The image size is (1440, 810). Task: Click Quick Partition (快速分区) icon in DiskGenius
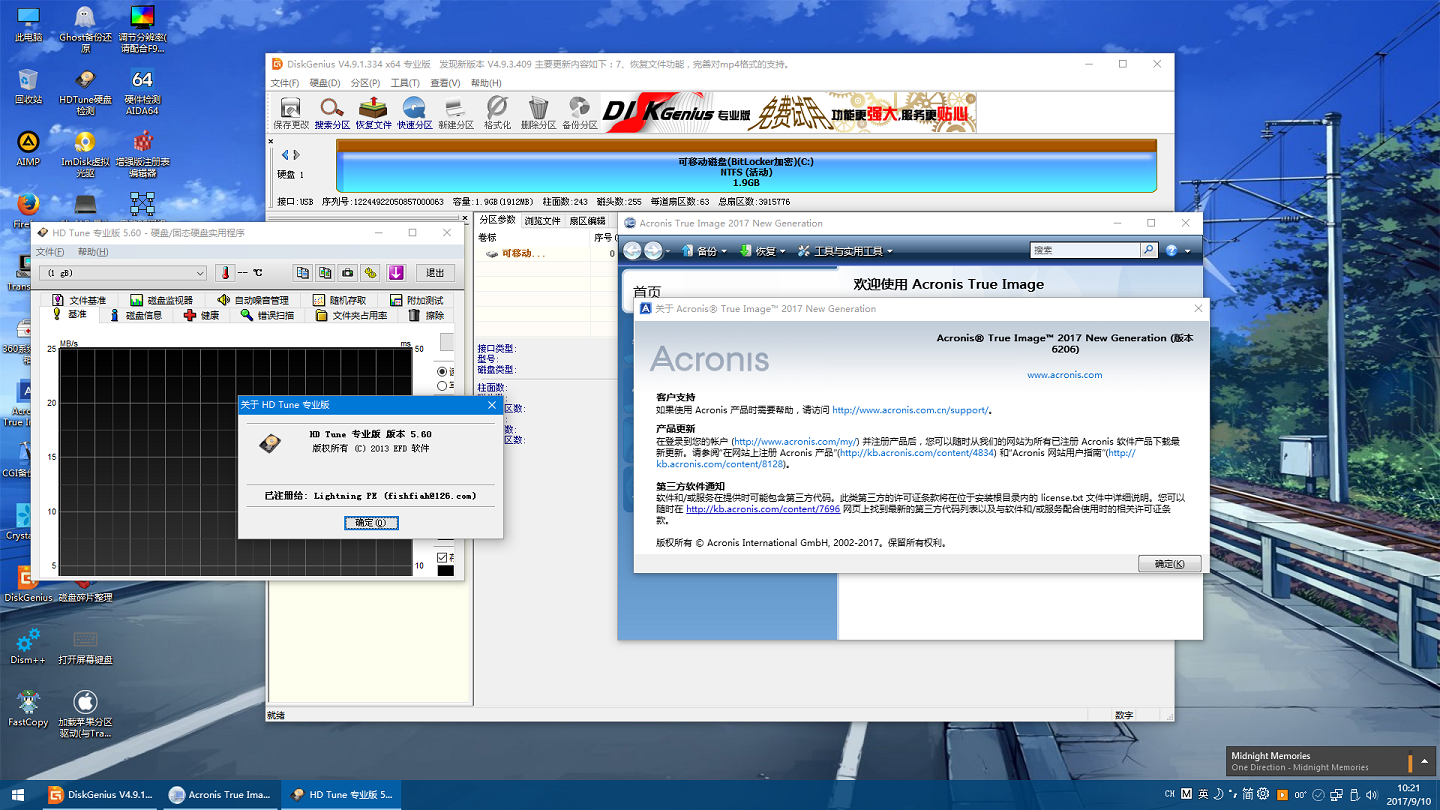[414, 113]
